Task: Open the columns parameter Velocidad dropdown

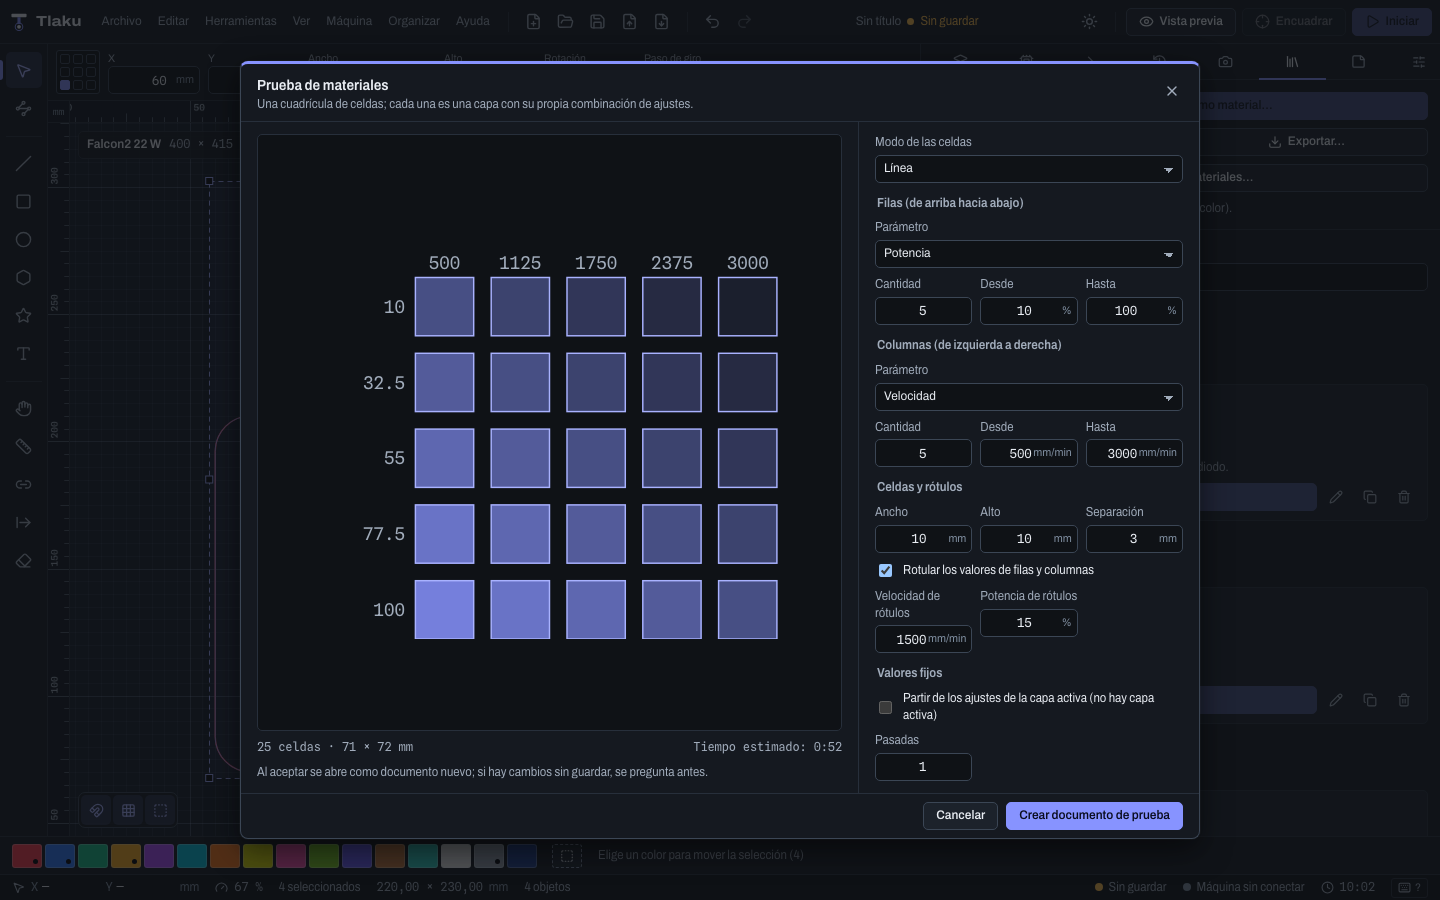Action: coord(1028,397)
